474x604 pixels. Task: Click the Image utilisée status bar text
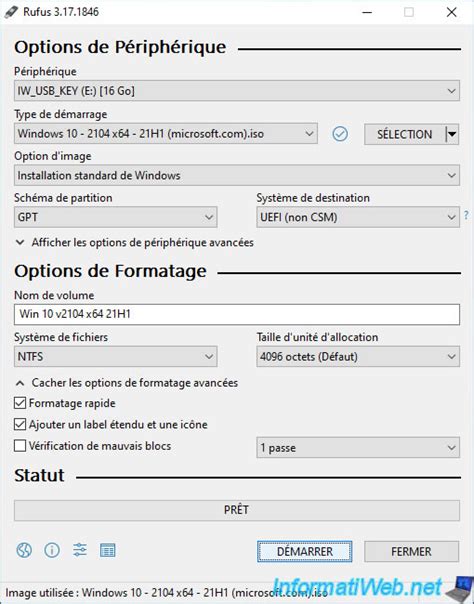(166, 592)
